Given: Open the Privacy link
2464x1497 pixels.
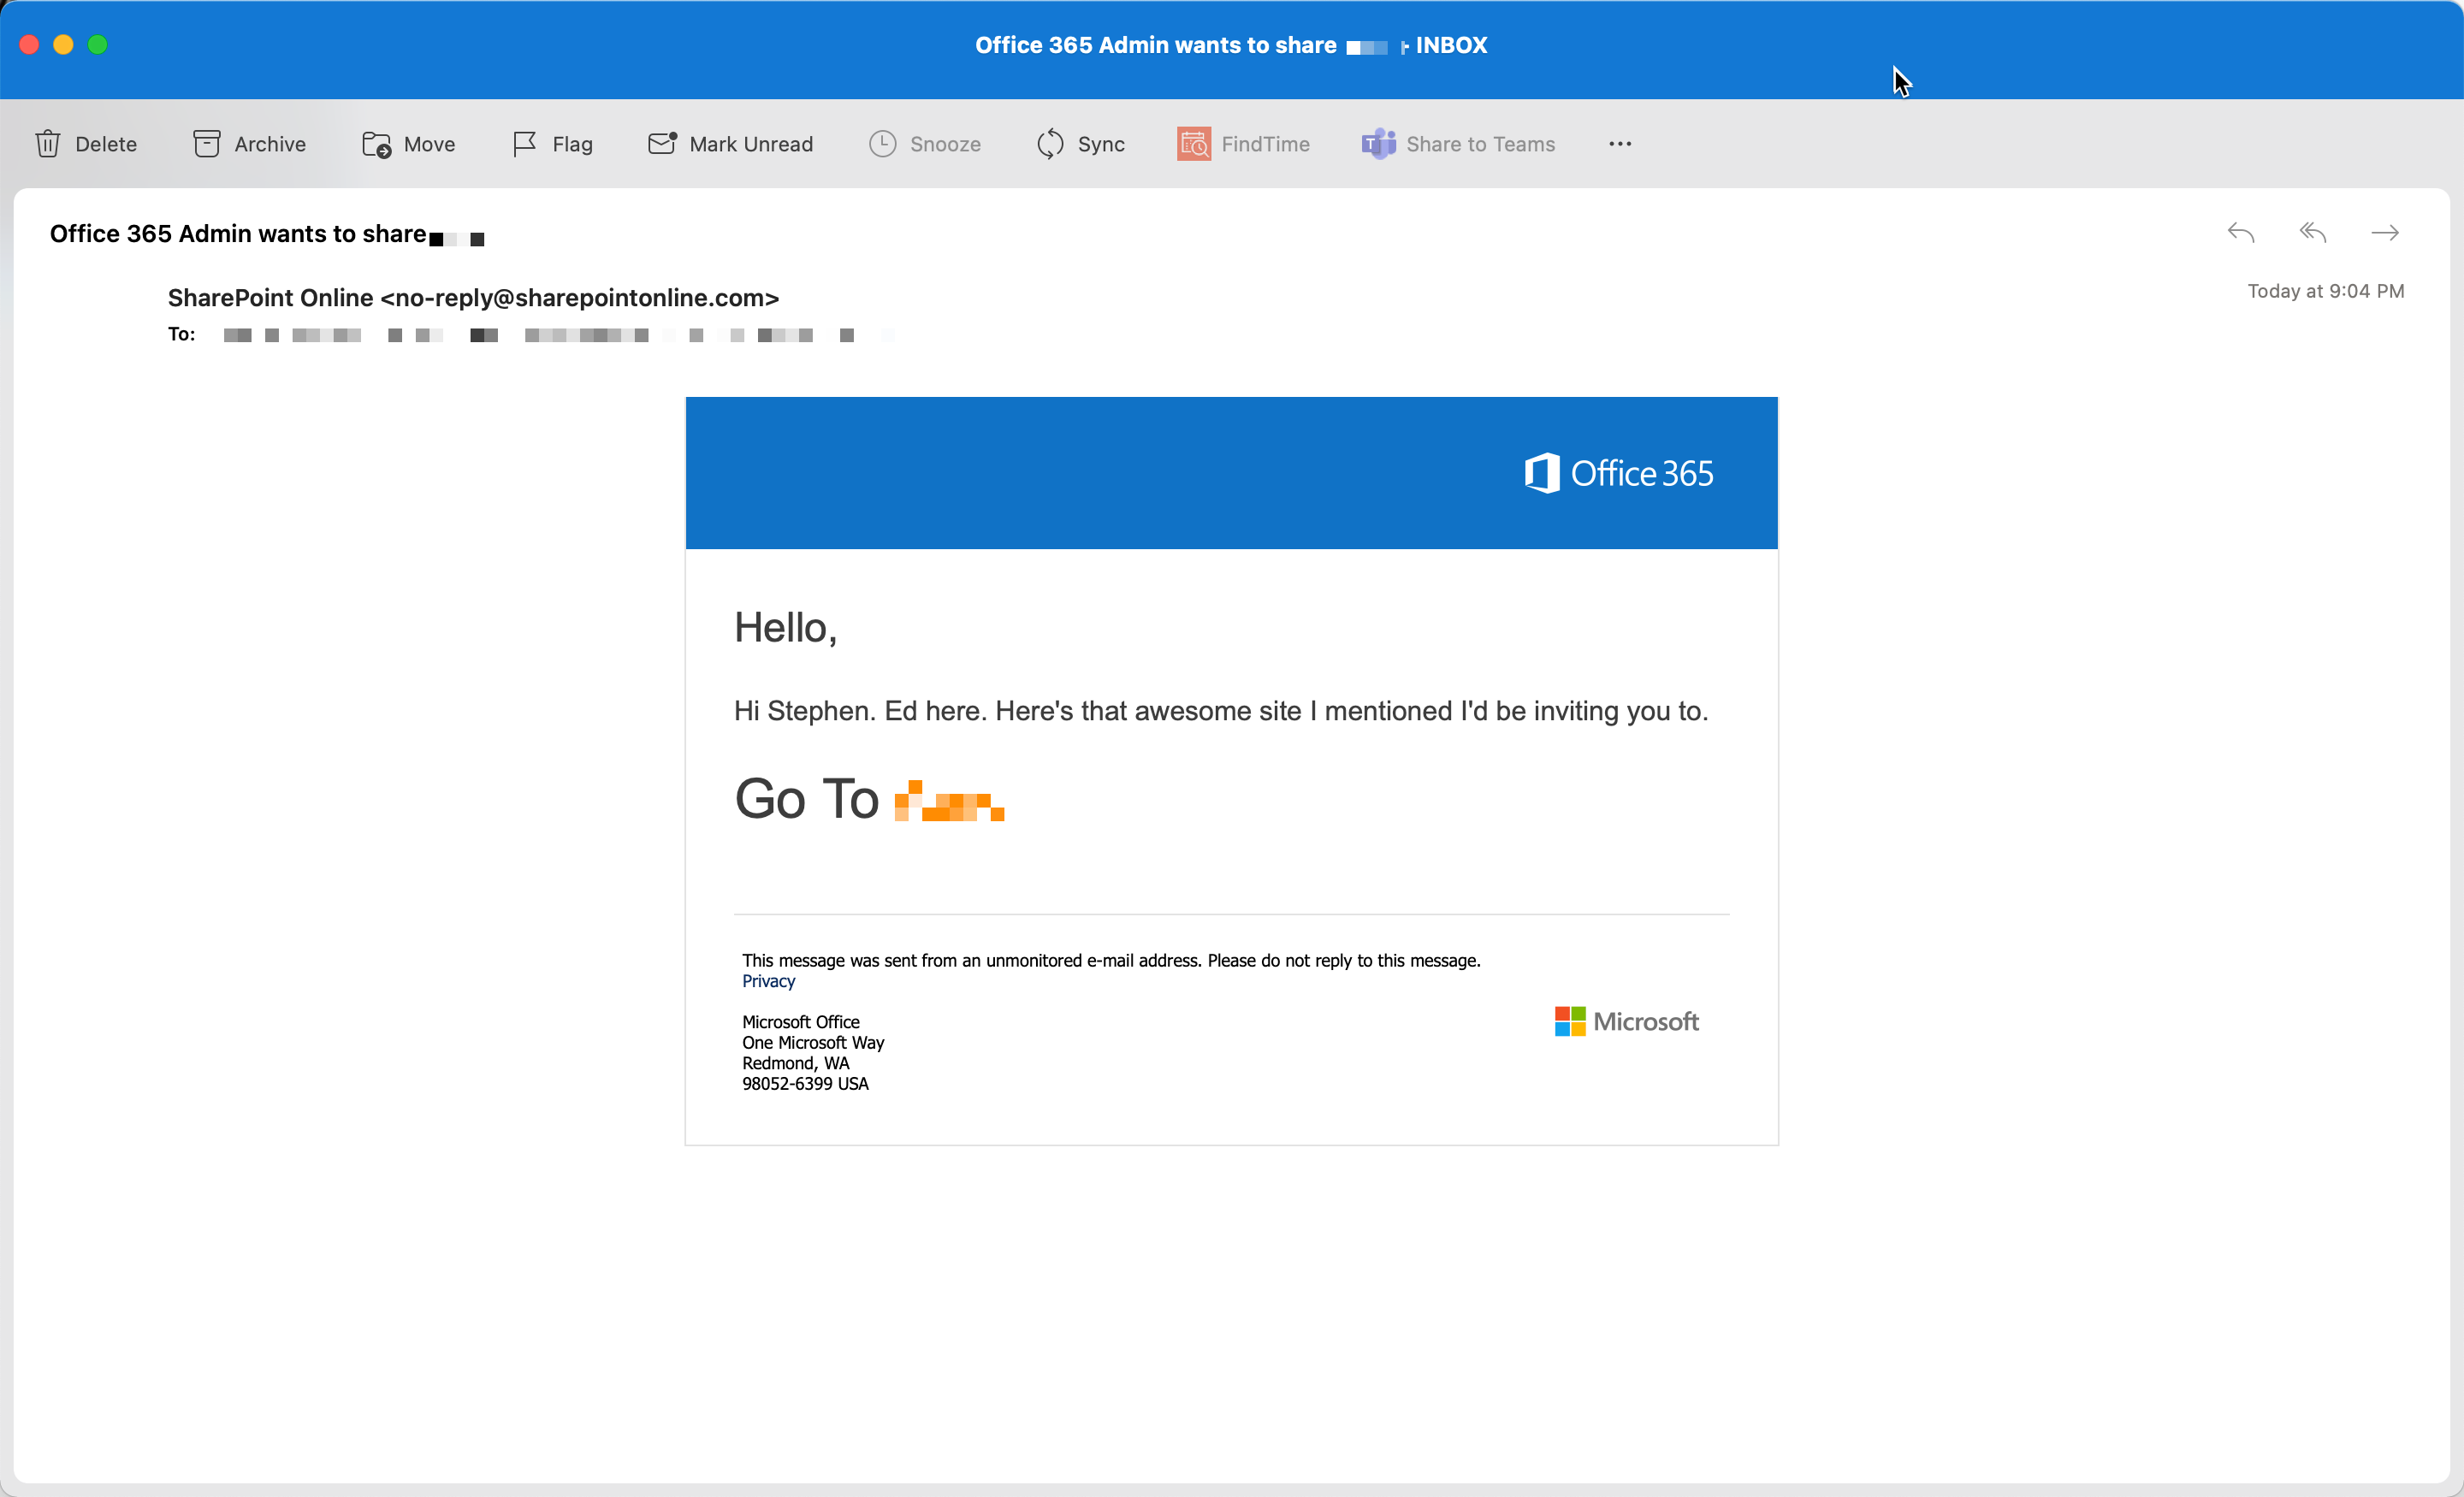Looking at the screenshot, I should point(768,981).
